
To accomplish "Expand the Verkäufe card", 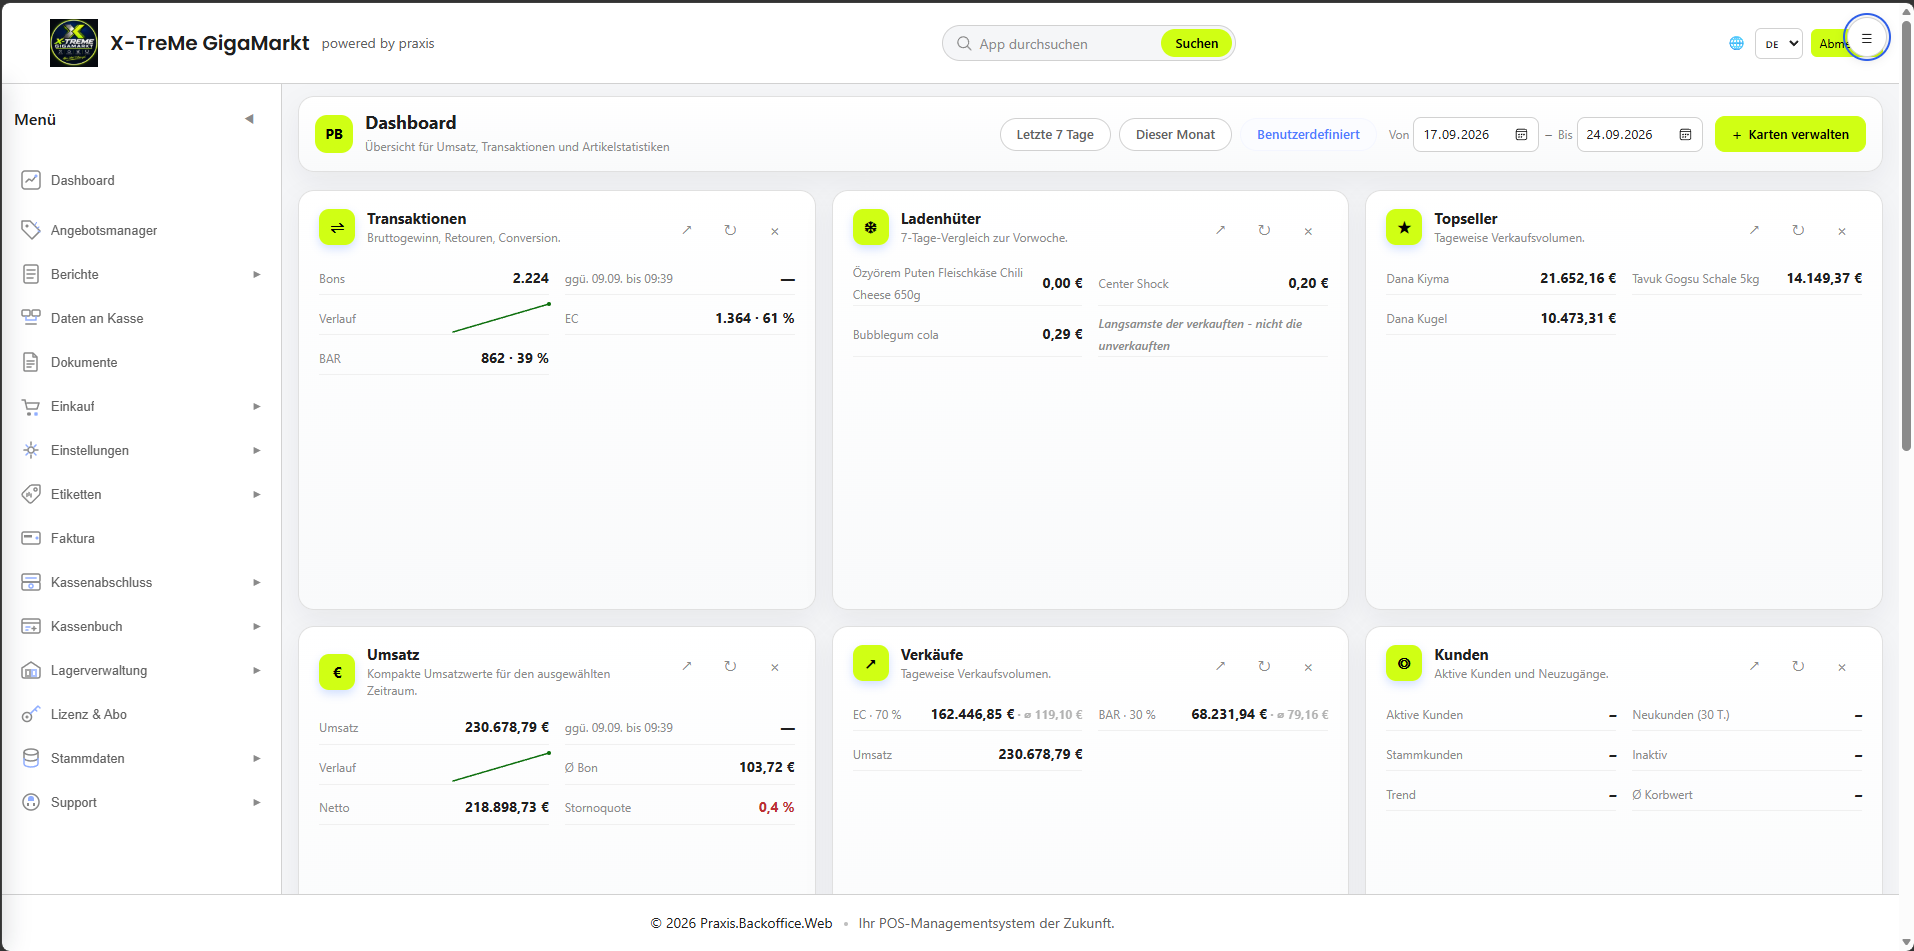I will [1220, 666].
